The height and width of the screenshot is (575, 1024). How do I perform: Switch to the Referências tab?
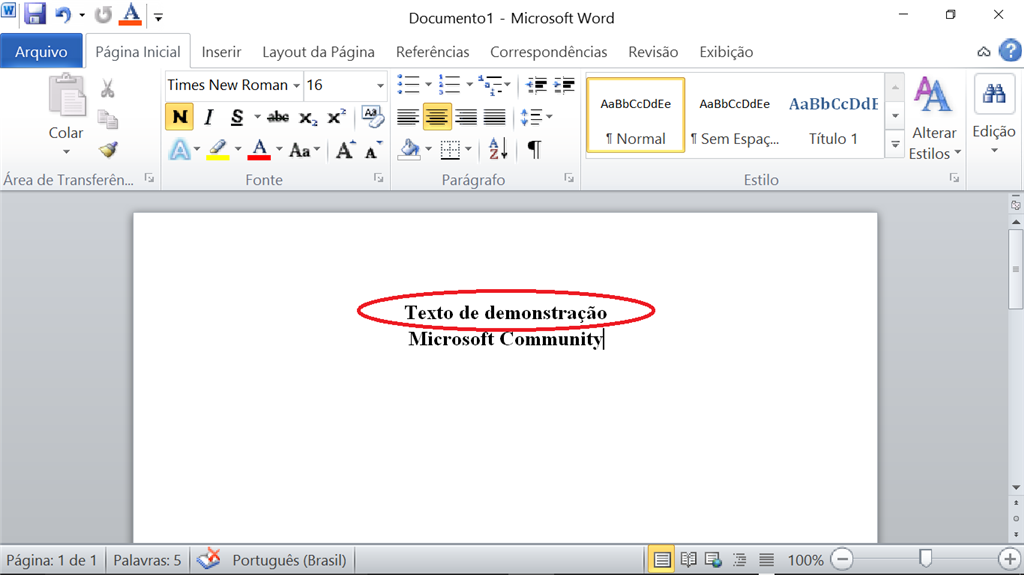click(x=432, y=52)
